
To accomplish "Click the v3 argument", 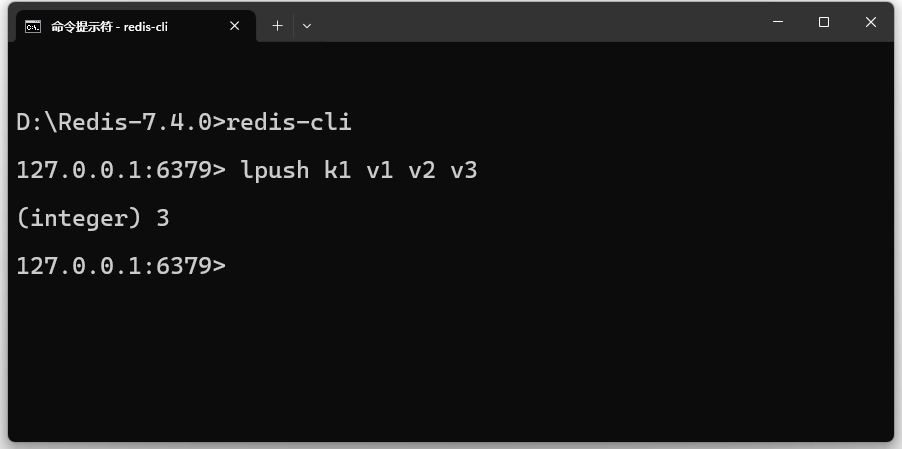I will pyautogui.click(x=464, y=171).
